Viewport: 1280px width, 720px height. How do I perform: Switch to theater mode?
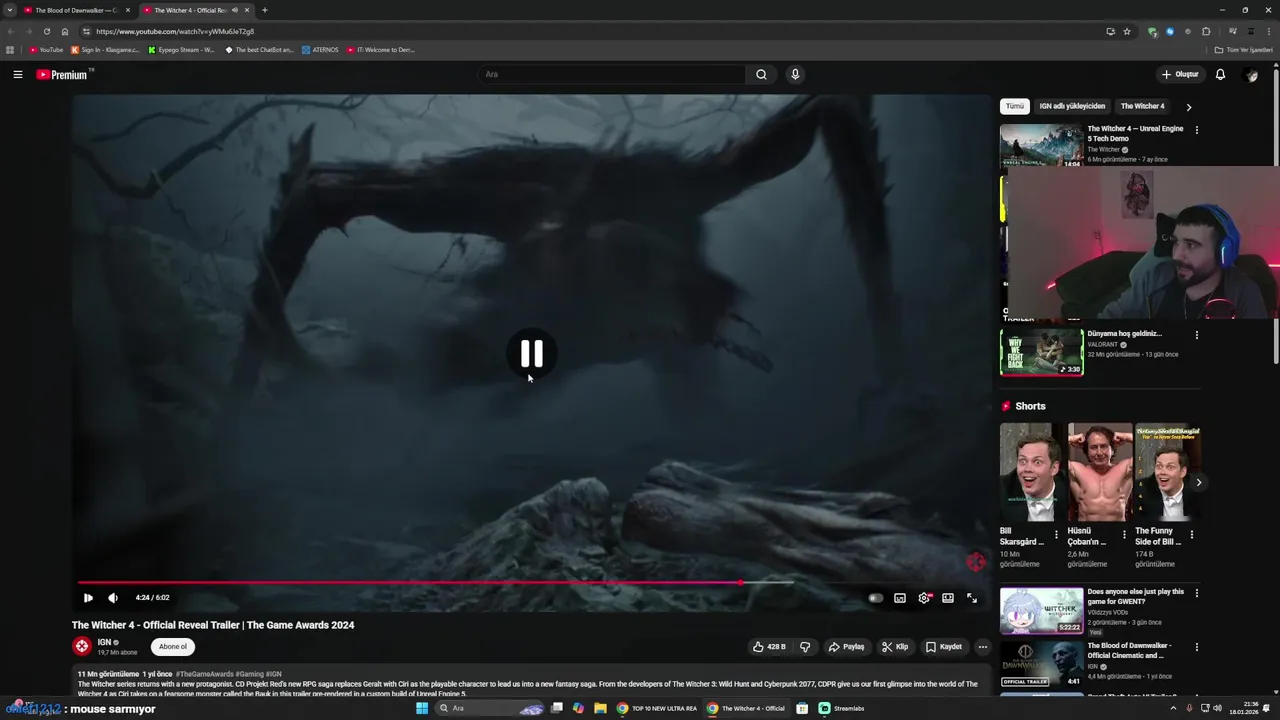pos(948,598)
